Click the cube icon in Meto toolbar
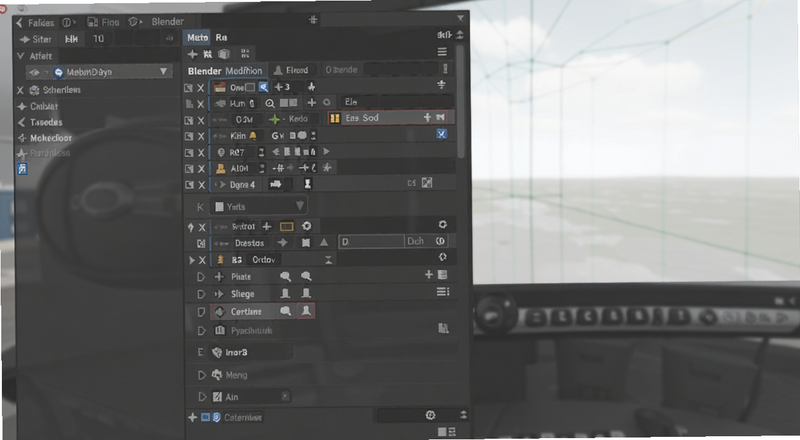The width and height of the screenshot is (800, 440). click(x=224, y=54)
